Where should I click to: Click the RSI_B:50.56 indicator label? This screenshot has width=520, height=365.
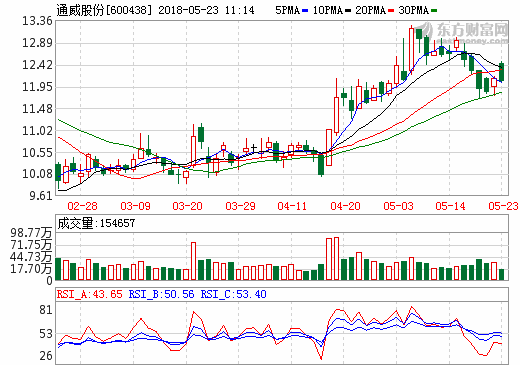click(161, 294)
